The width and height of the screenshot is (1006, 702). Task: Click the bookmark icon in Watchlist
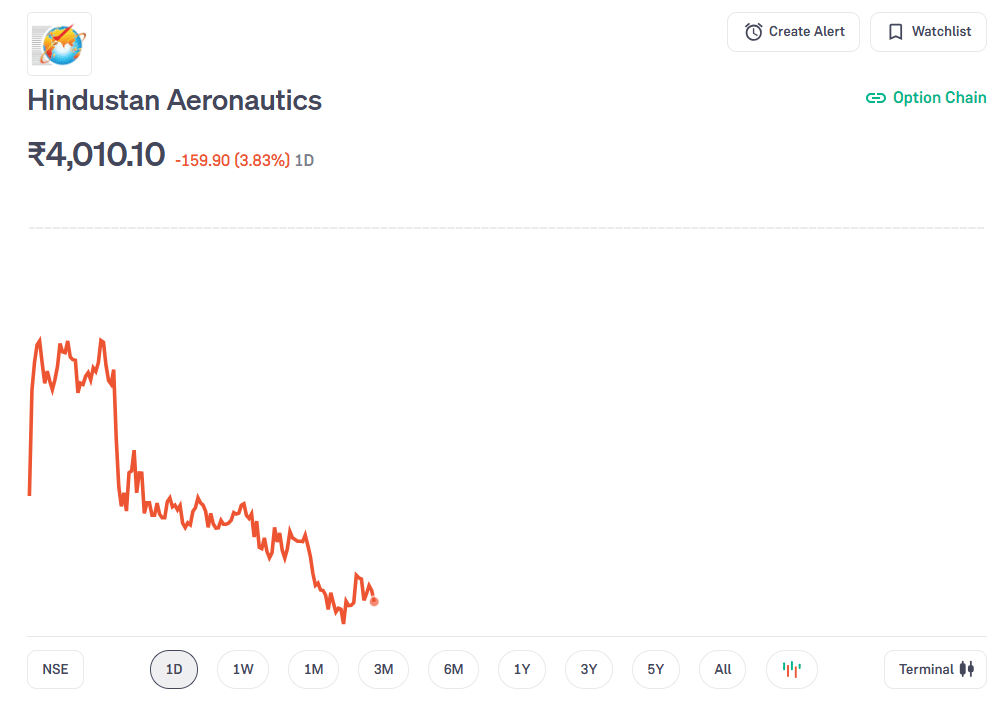[896, 32]
